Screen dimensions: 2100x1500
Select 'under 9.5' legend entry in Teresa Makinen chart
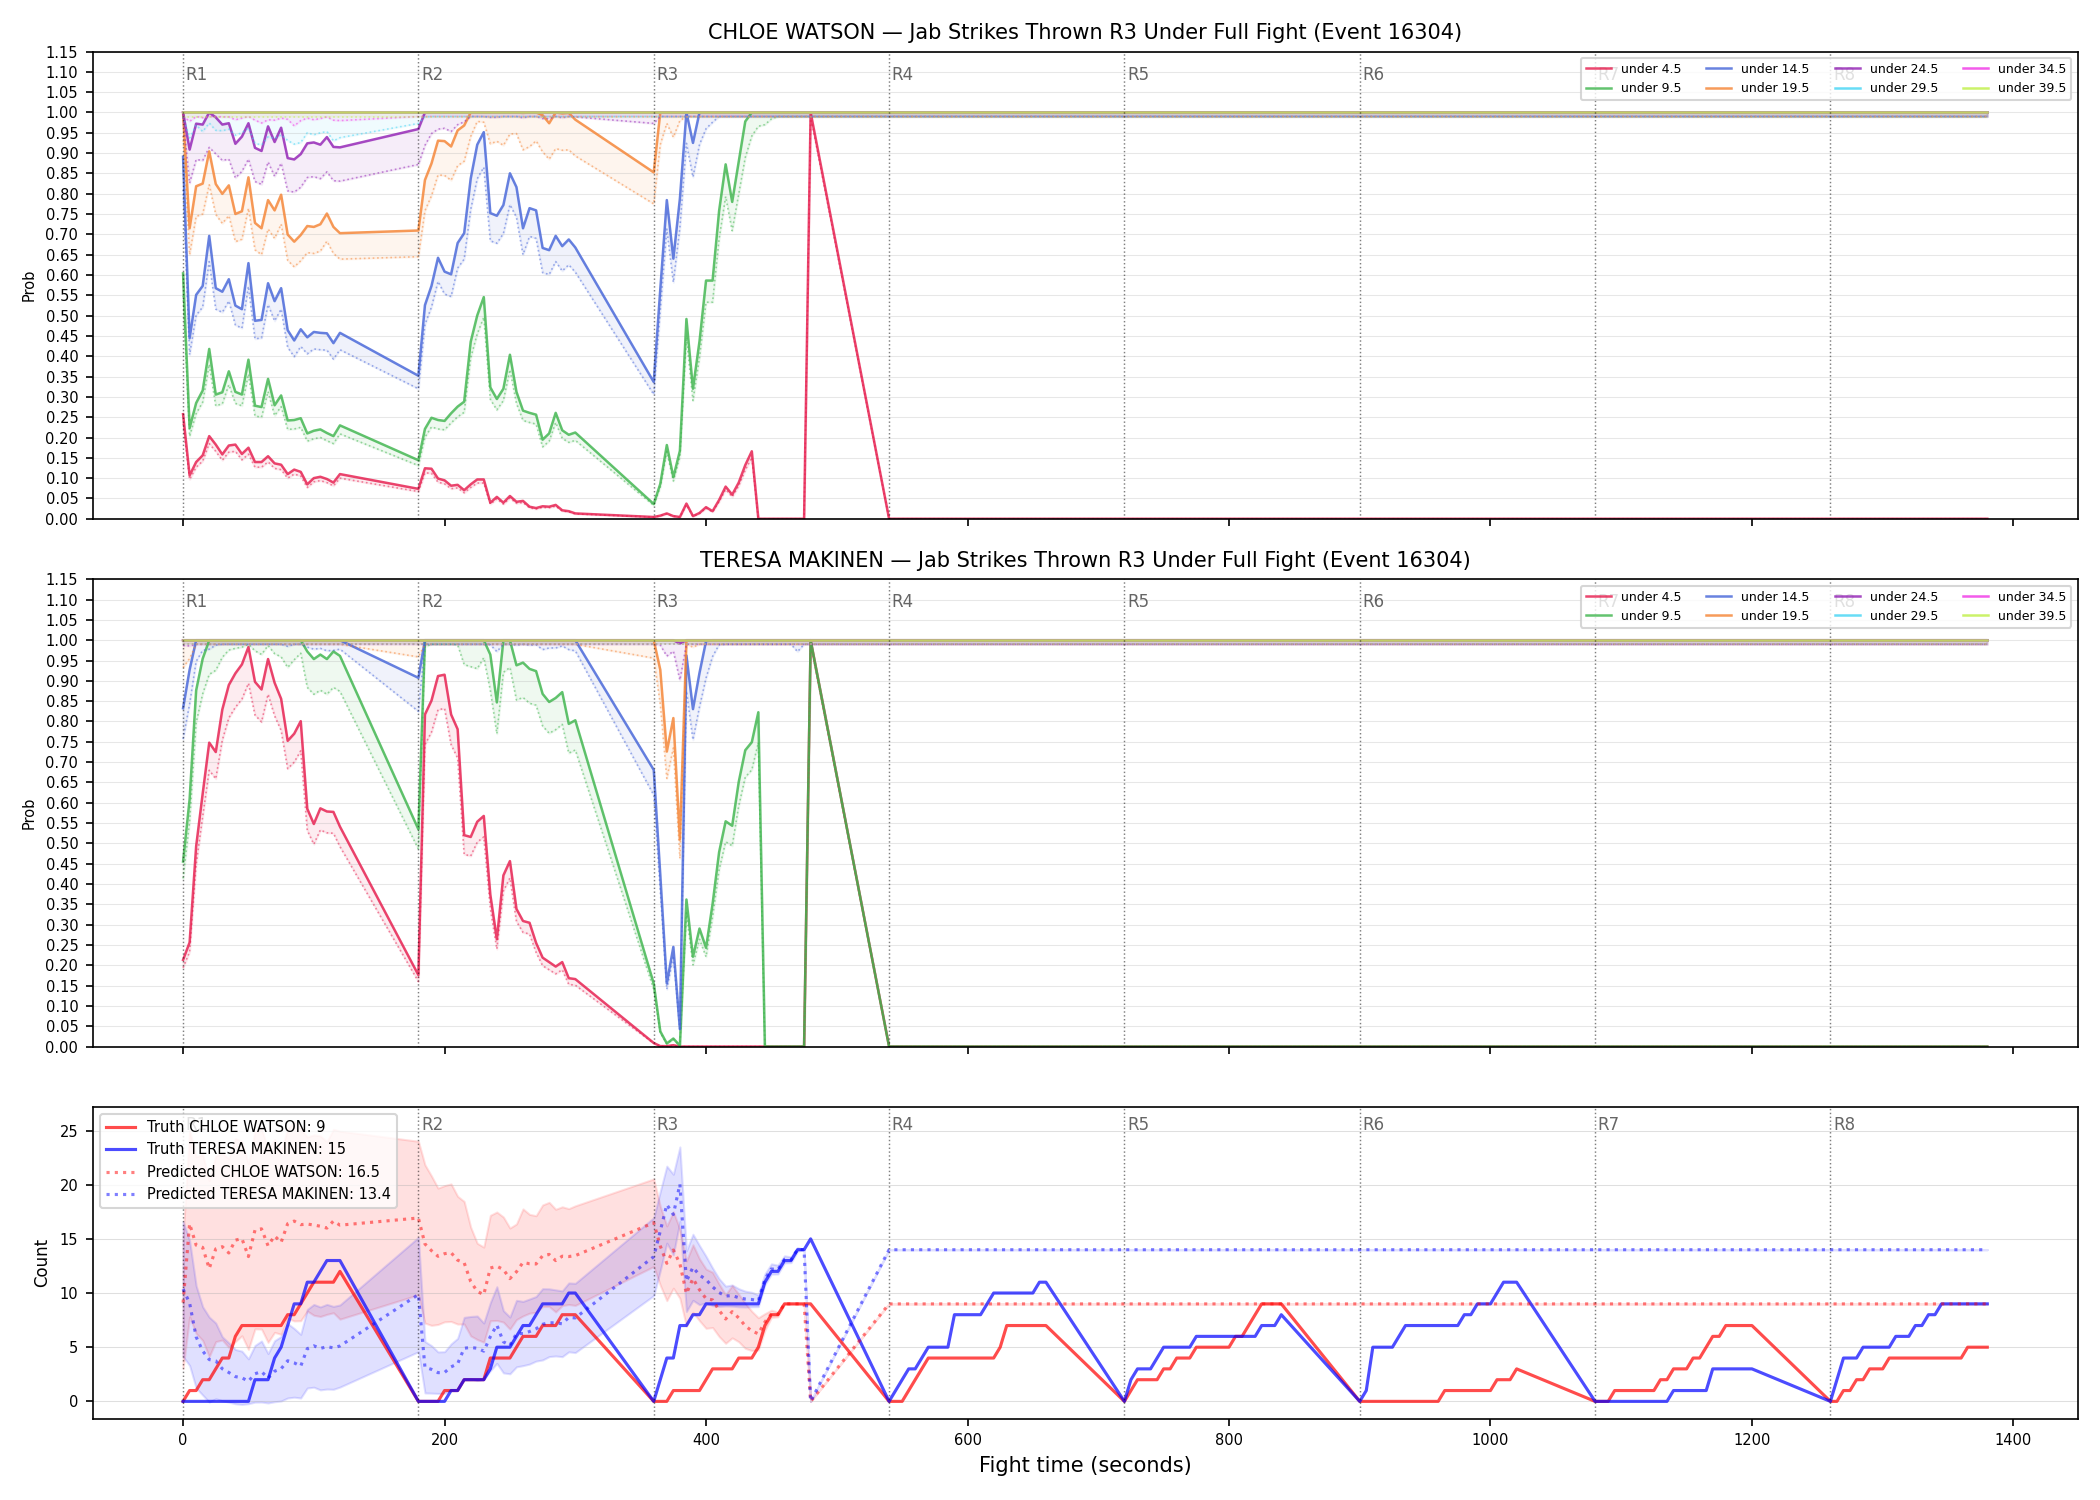pyautogui.click(x=1633, y=616)
